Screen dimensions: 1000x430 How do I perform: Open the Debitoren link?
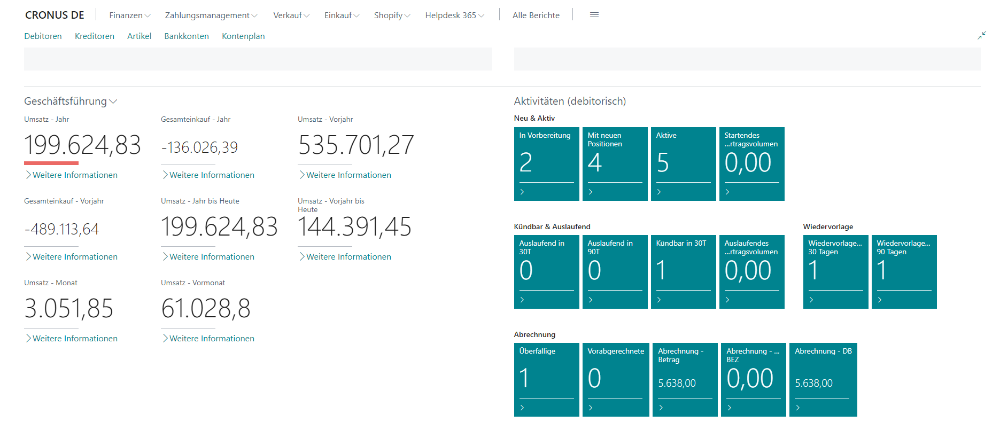43,36
